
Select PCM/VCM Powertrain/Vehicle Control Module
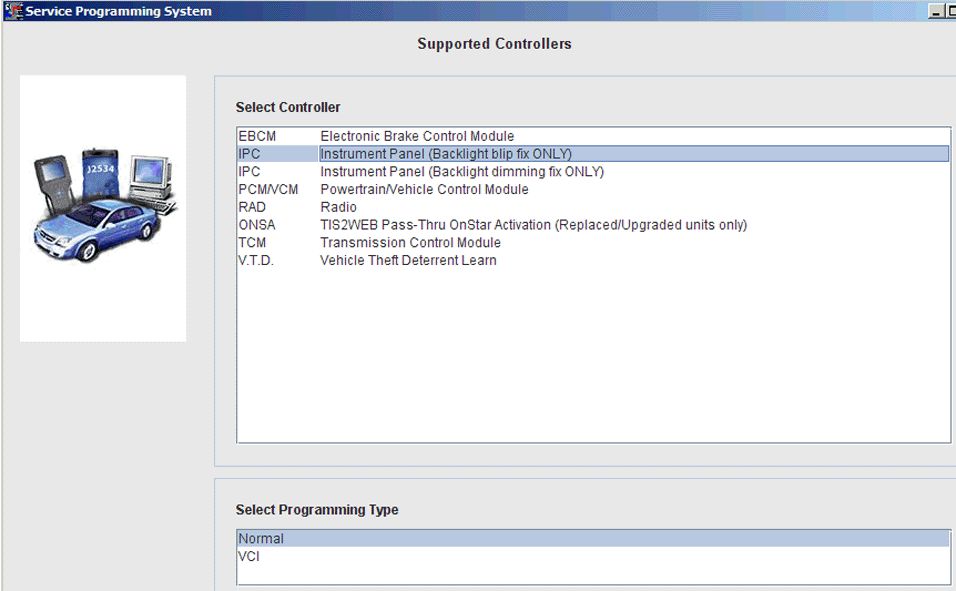tap(423, 189)
